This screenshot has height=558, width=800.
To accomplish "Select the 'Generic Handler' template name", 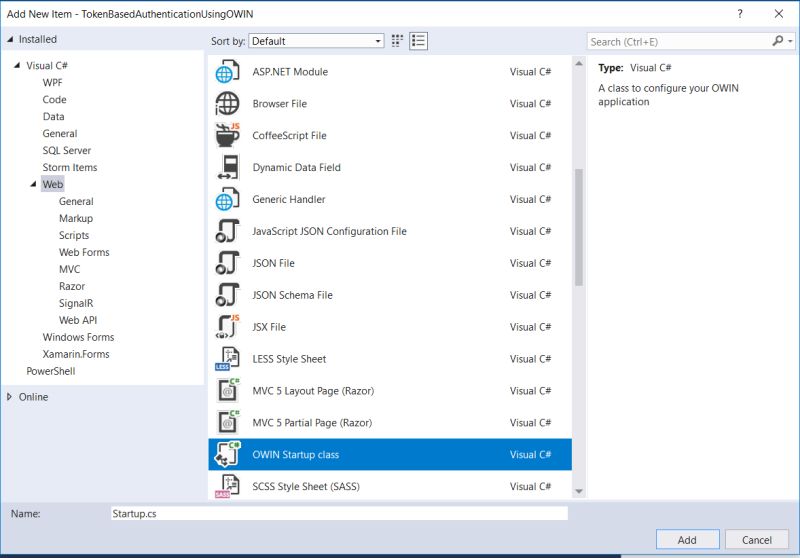I will [288, 199].
